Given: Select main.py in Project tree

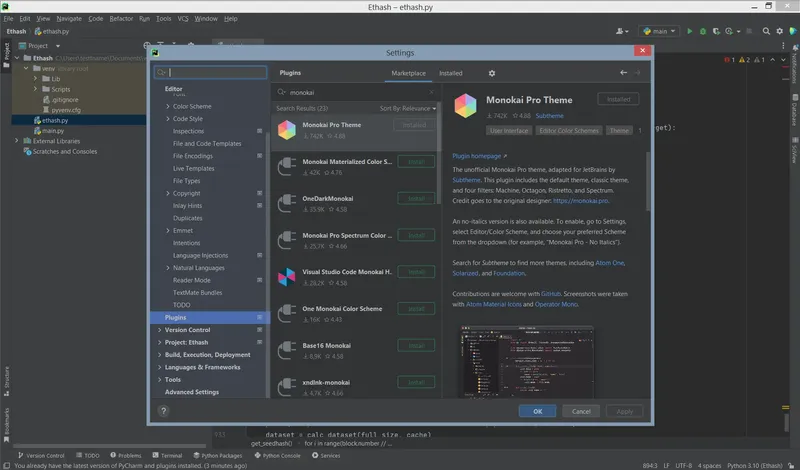Looking at the screenshot, I should coord(53,131).
